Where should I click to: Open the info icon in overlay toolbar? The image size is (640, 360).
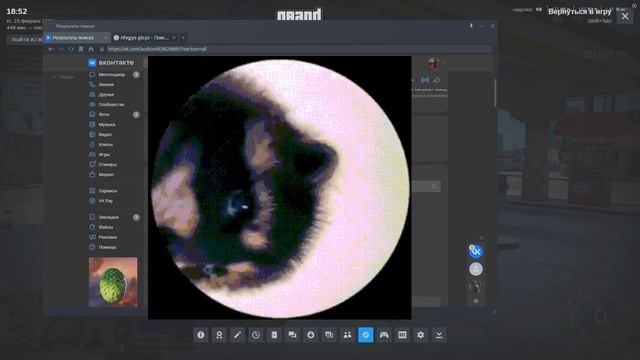(x=201, y=335)
